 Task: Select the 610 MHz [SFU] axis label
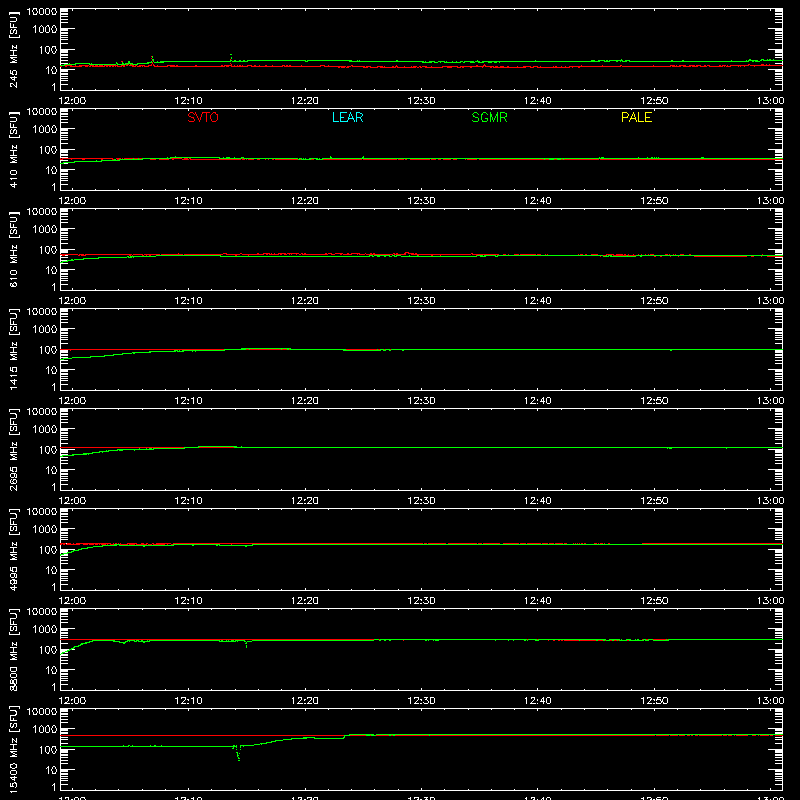coord(13,249)
